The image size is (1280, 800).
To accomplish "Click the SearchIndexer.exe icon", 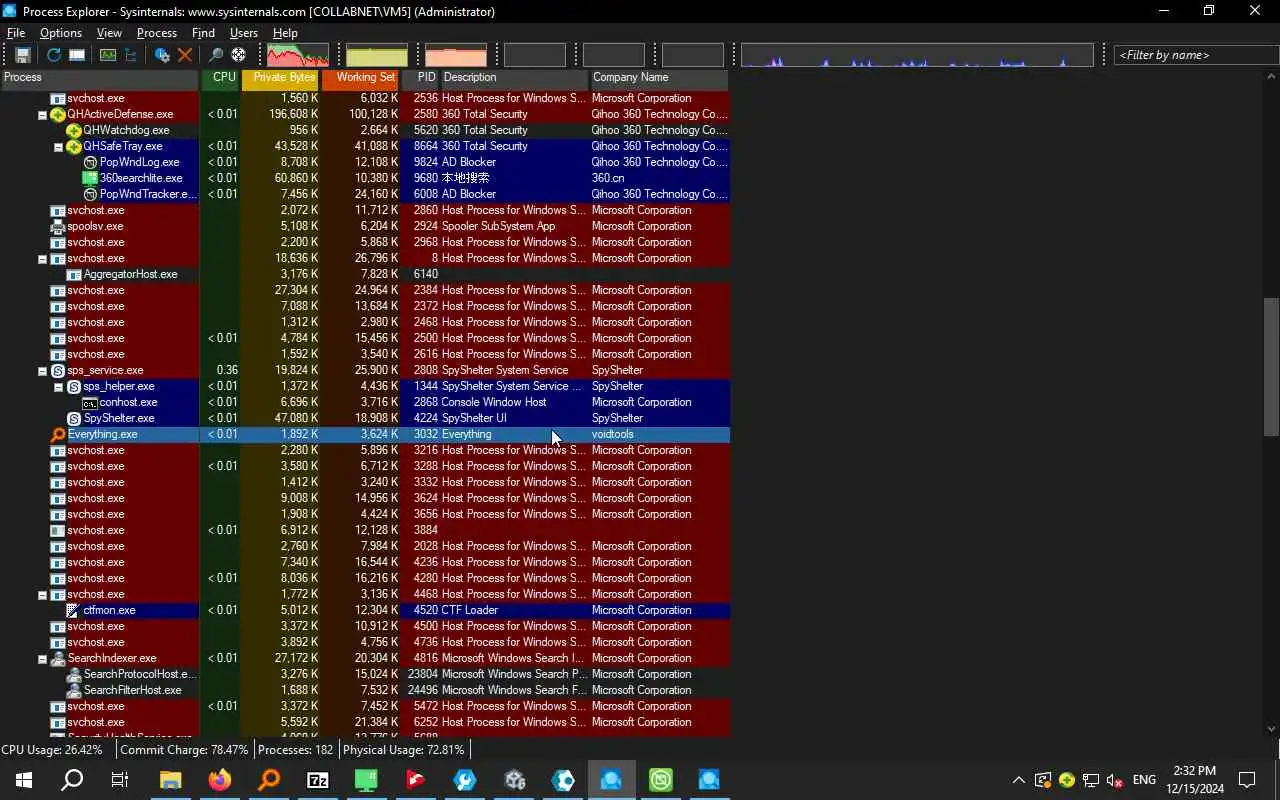I will pyautogui.click(x=58, y=658).
